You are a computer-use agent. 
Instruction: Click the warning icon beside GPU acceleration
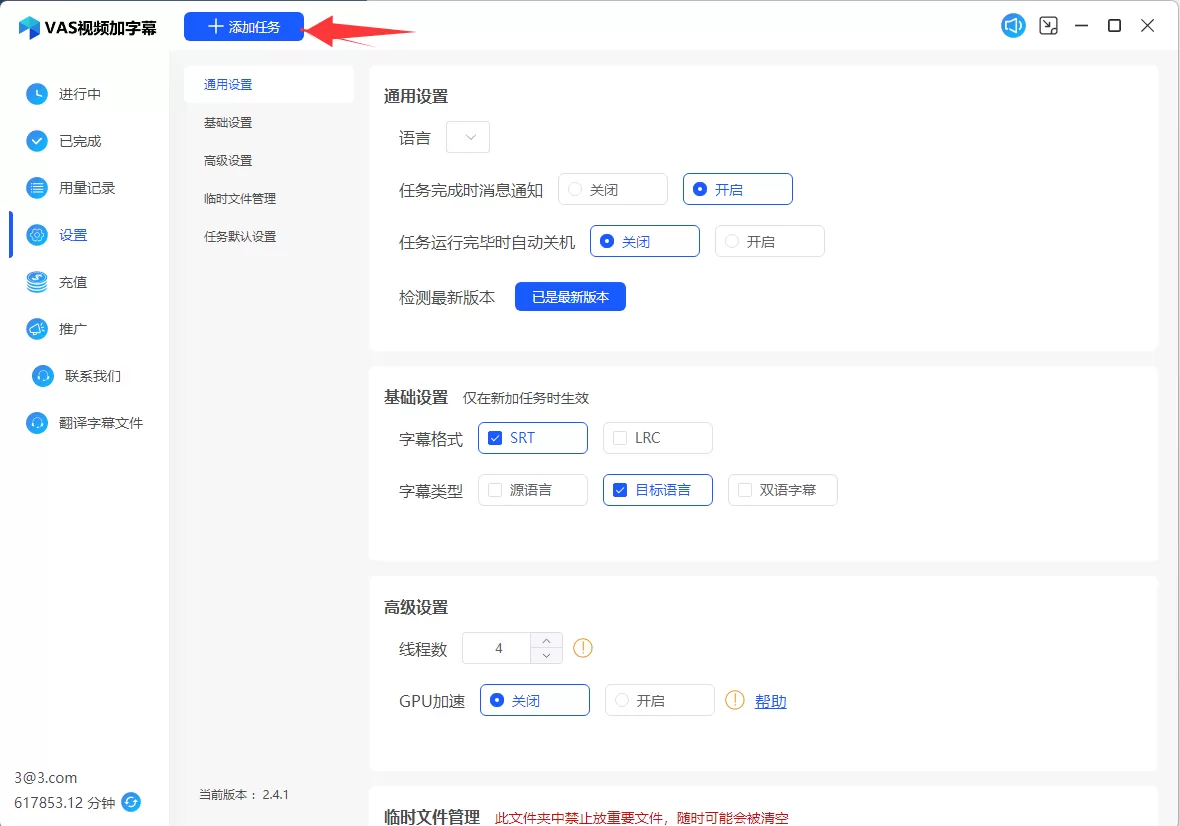[x=735, y=700]
